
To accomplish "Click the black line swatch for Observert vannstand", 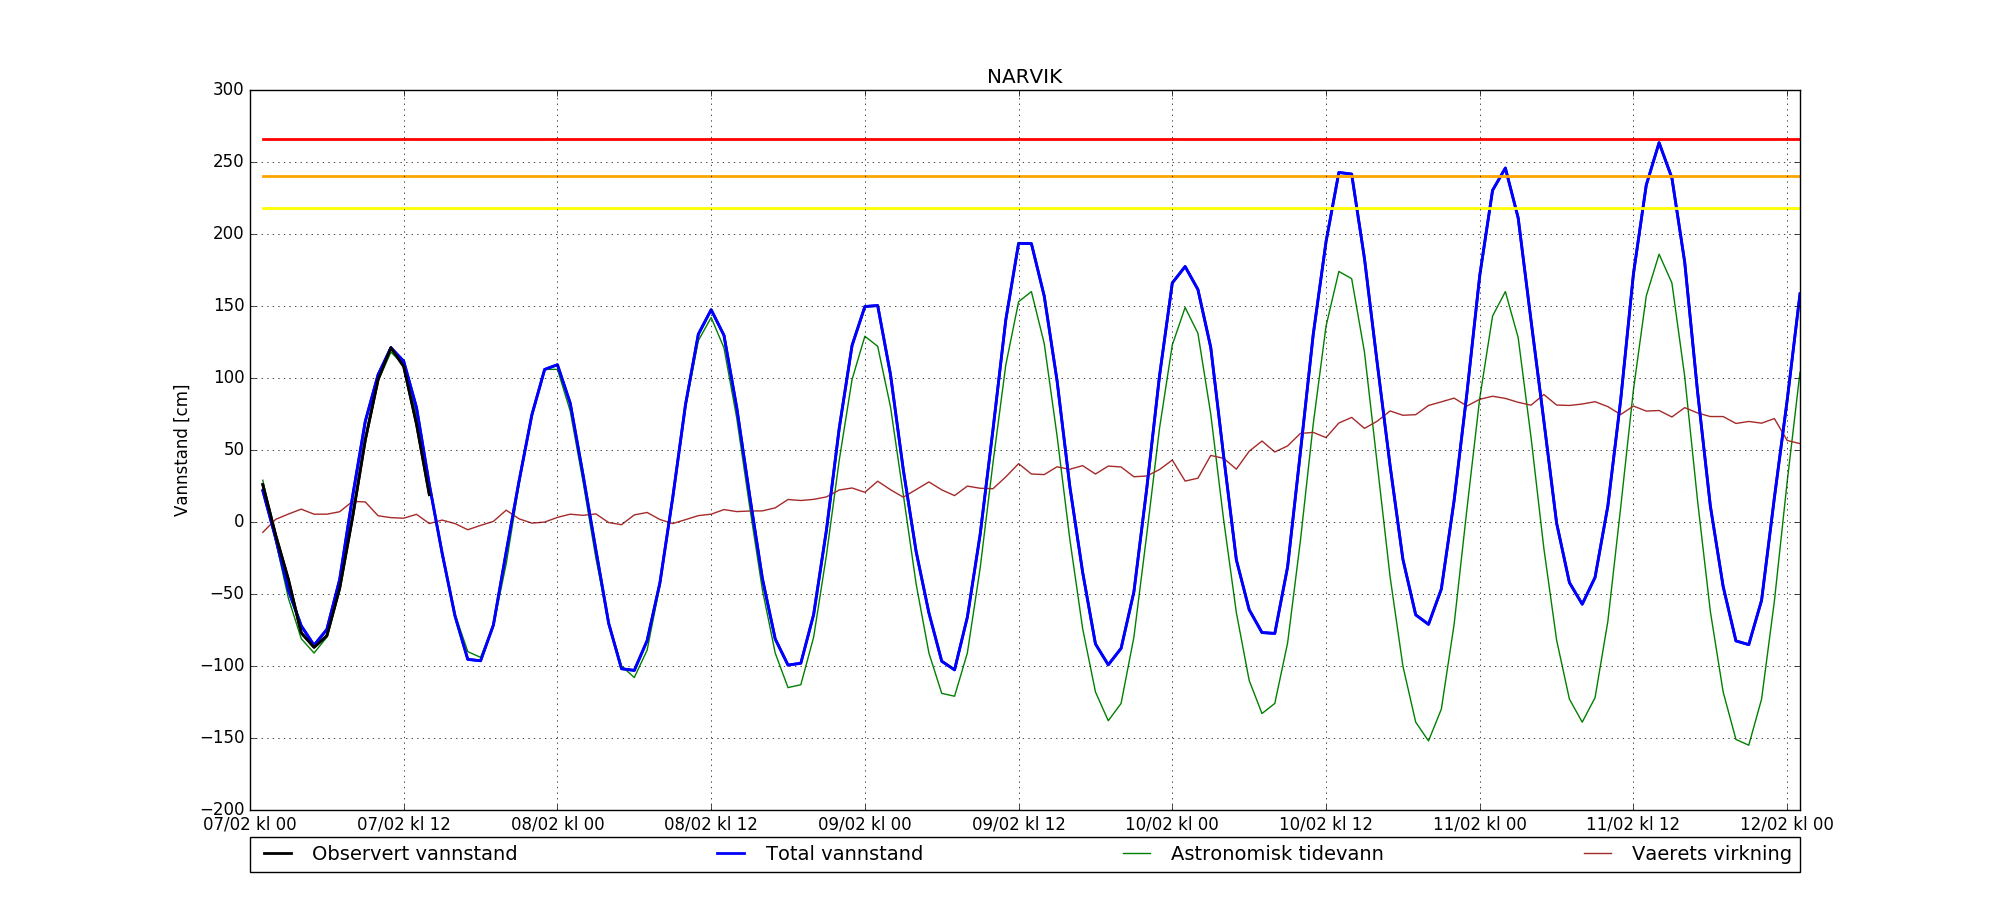I will pos(277,854).
